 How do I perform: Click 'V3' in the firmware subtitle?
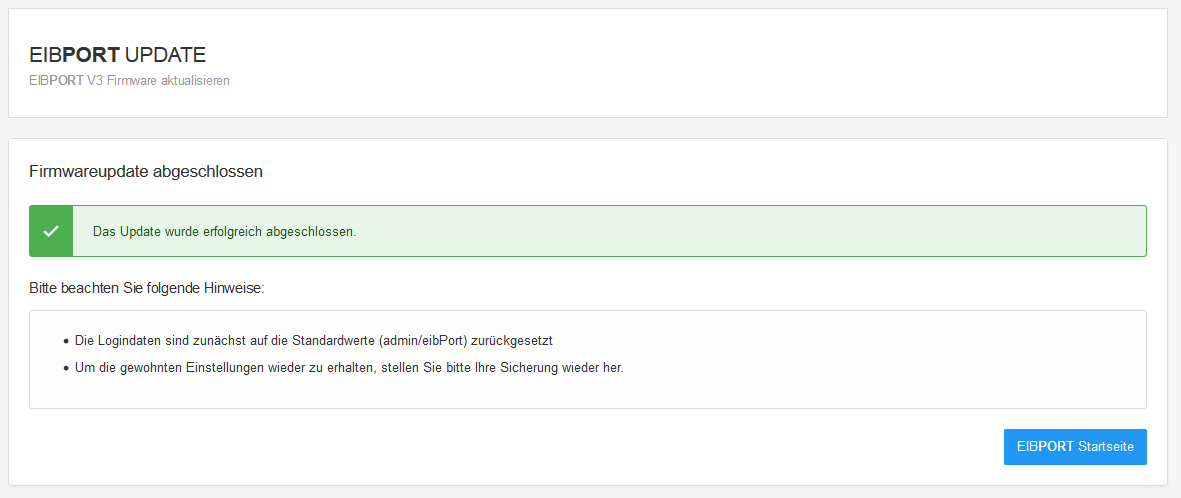[95, 80]
